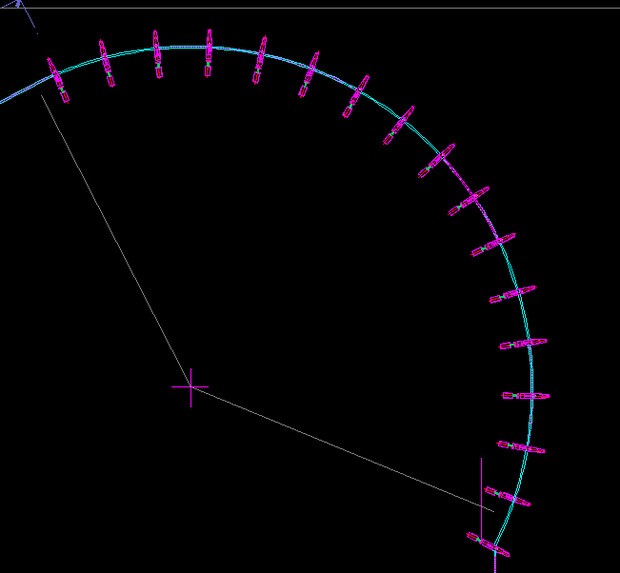Select the cyan arc between the two topmost bracket symbols

tap(184, 47)
